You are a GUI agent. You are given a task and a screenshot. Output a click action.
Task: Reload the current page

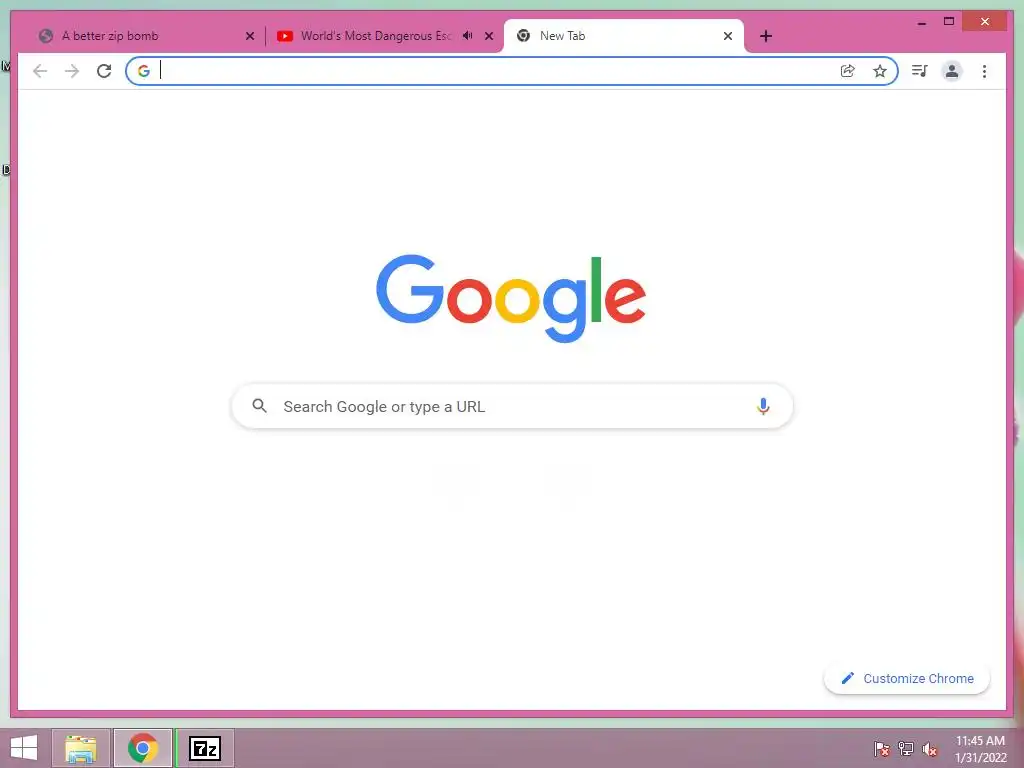[x=104, y=71]
